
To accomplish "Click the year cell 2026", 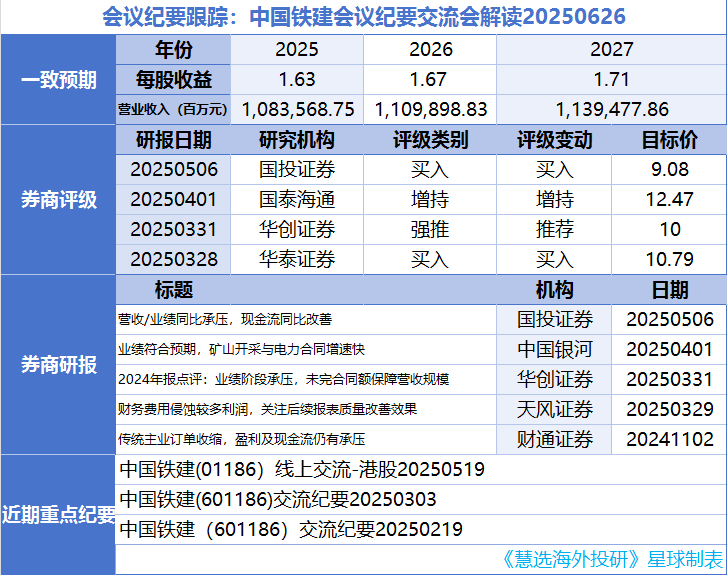I will tap(430, 49).
